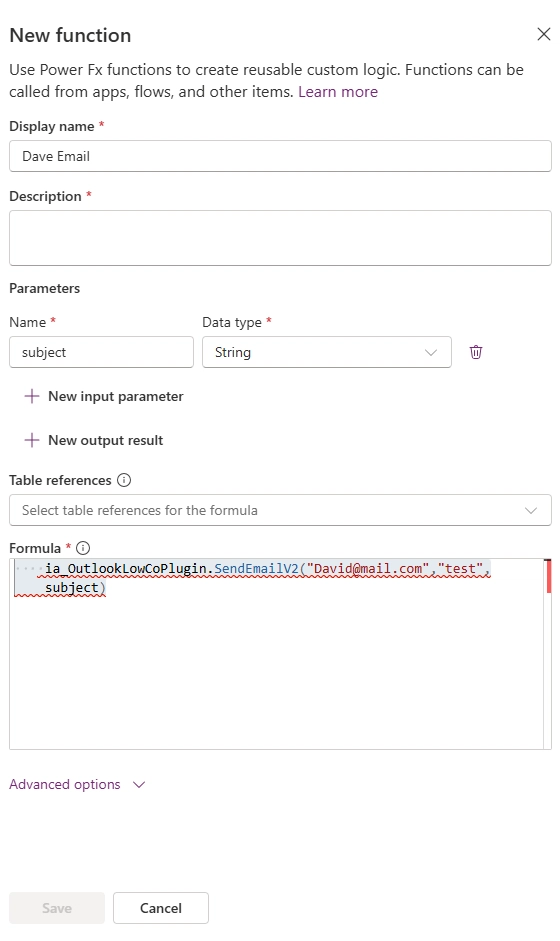
Task: Click the Advanced options chevron arrow
Action: pos(139,785)
